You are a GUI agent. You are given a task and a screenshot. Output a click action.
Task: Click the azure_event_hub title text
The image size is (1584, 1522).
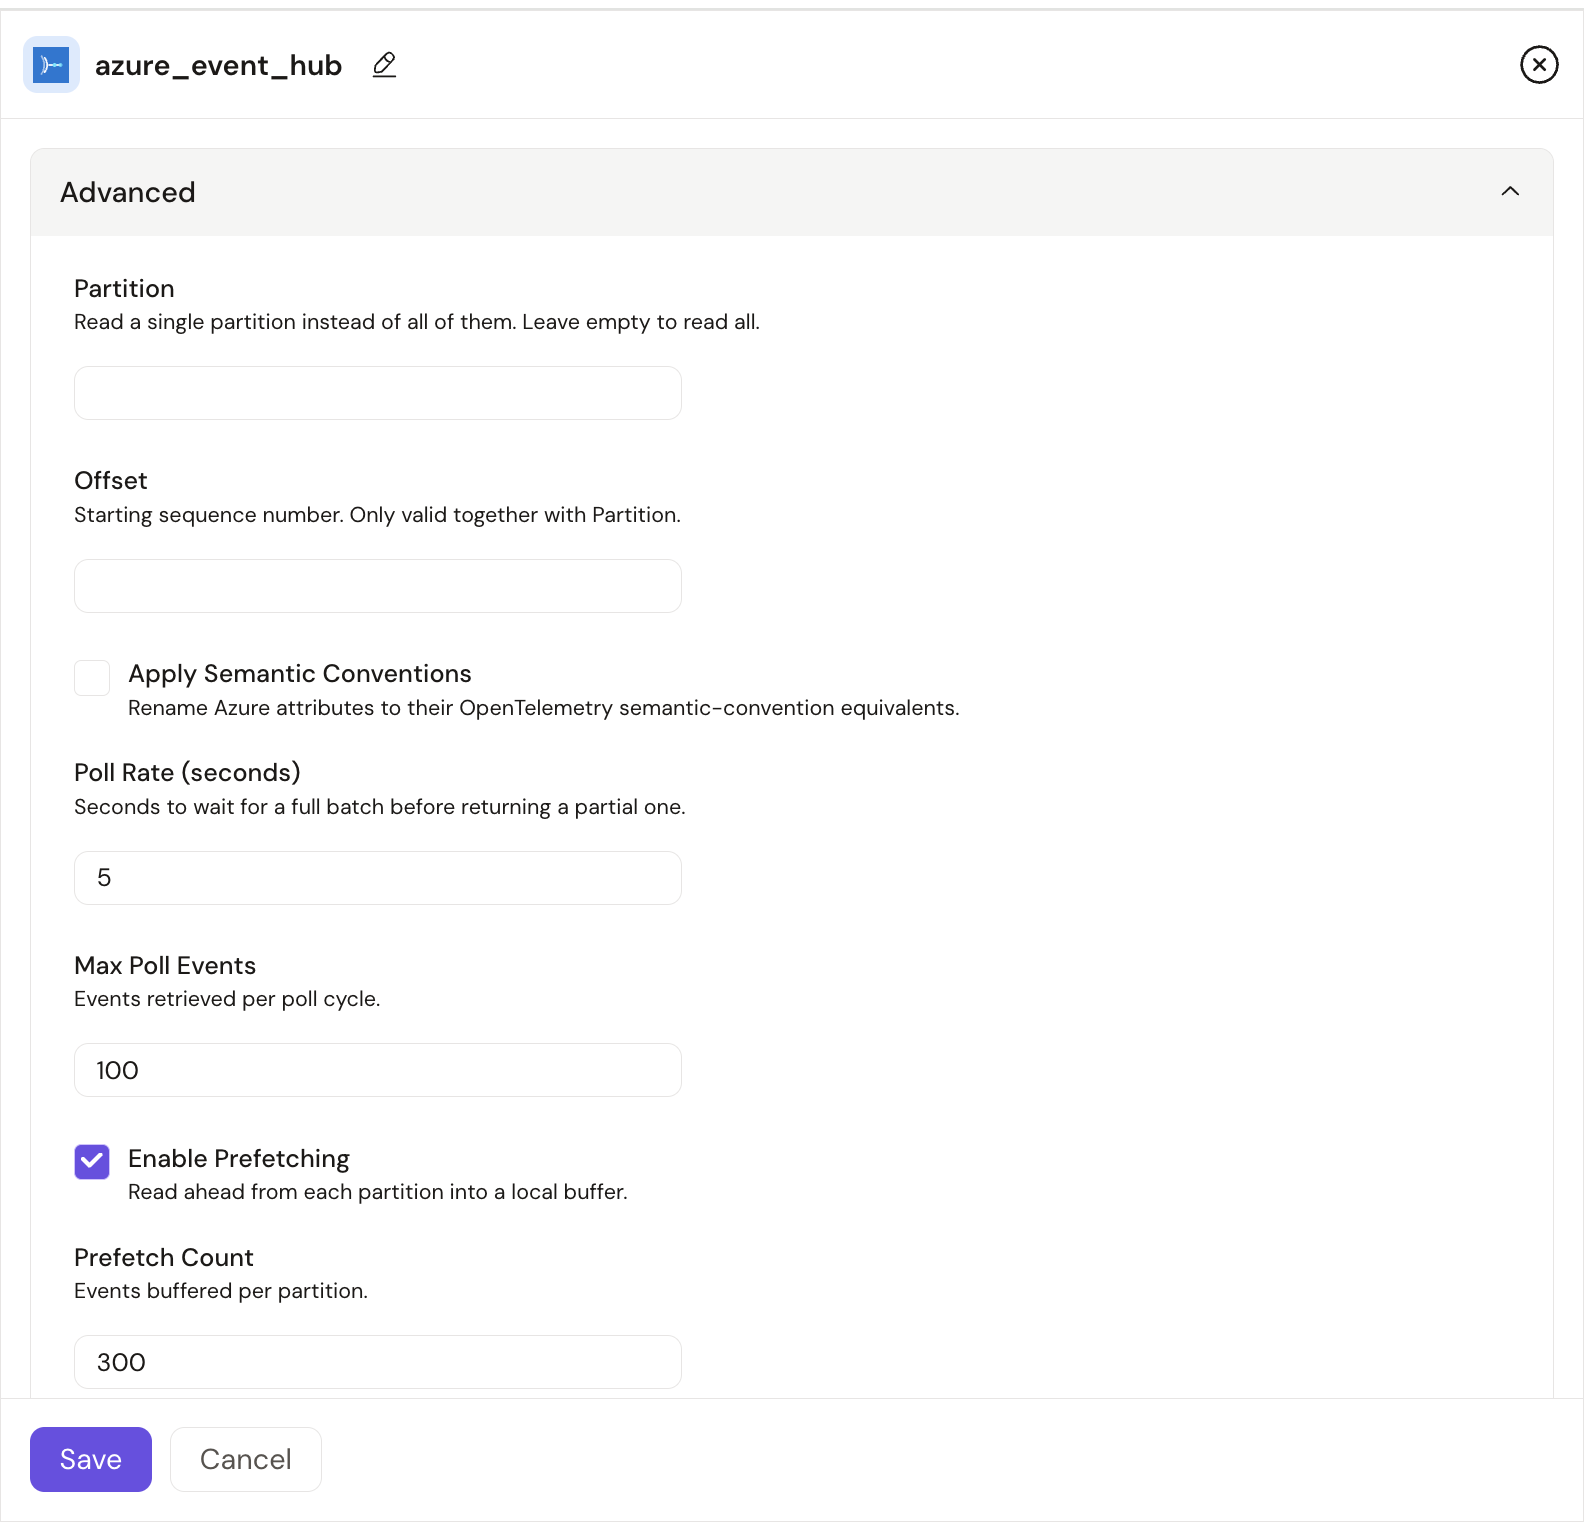pos(219,66)
